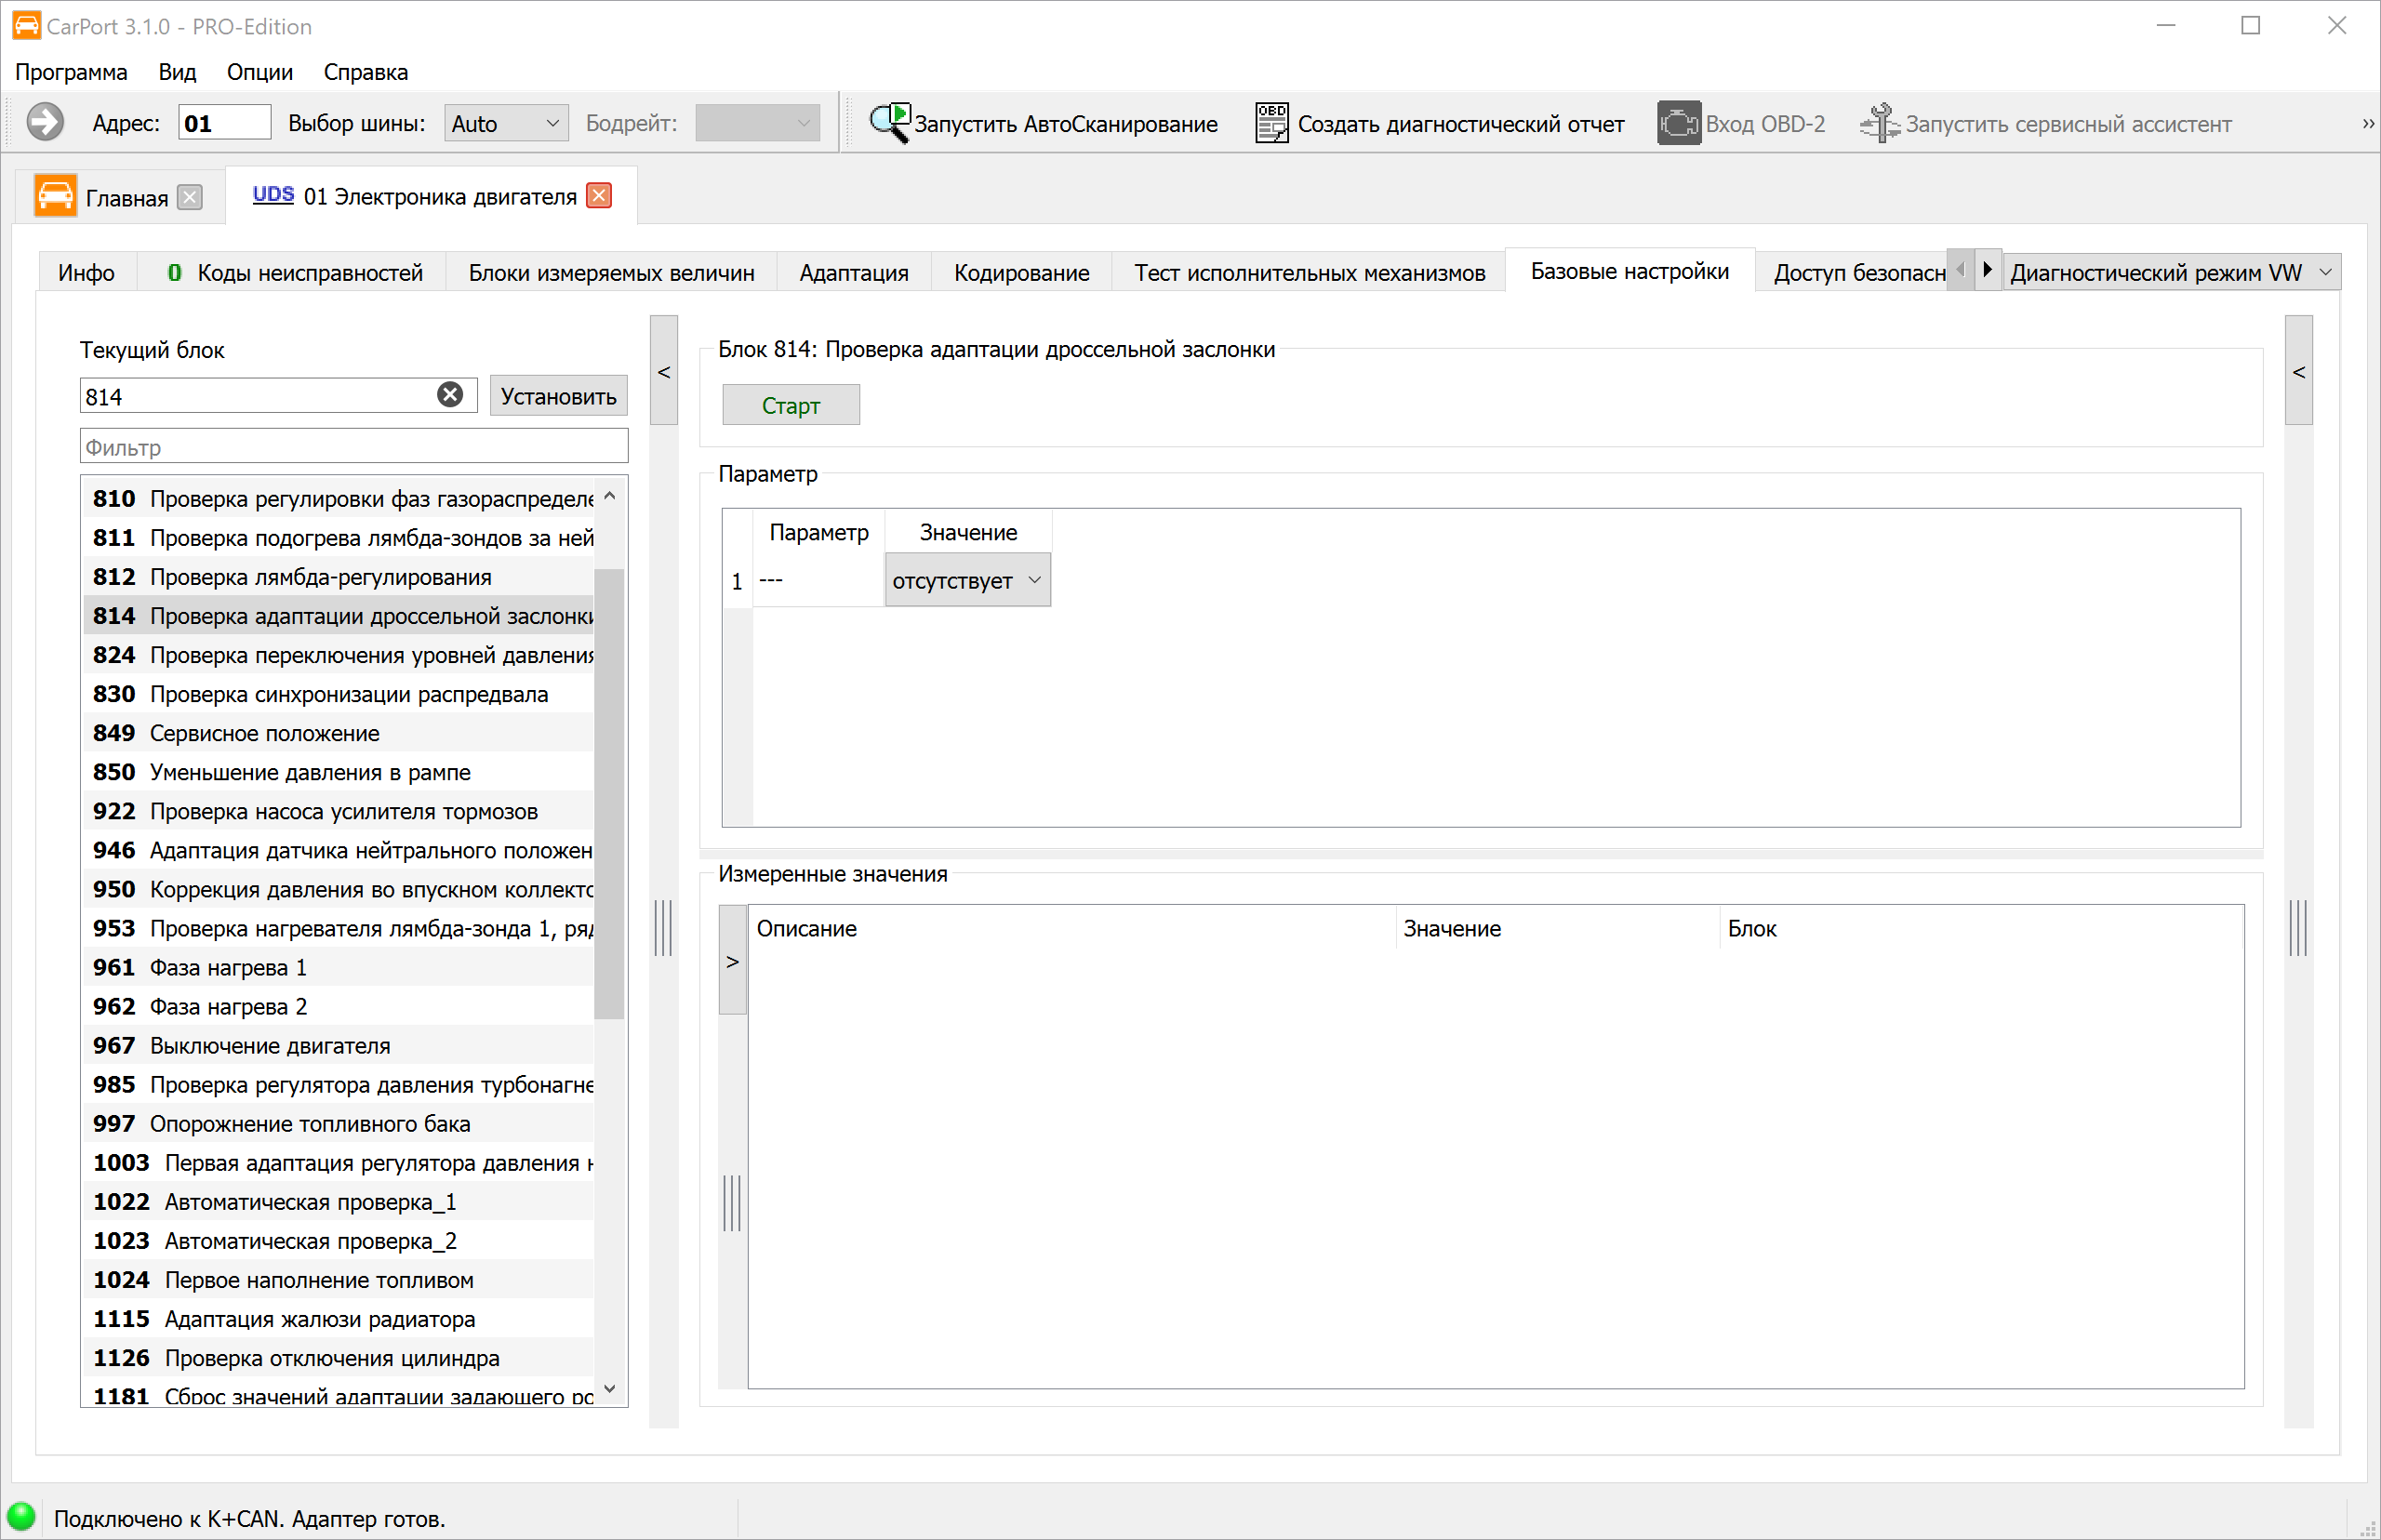Open Коды неисправностей tab
The width and height of the screenshot is (2381, 1540).
click(x=294, y=272)
